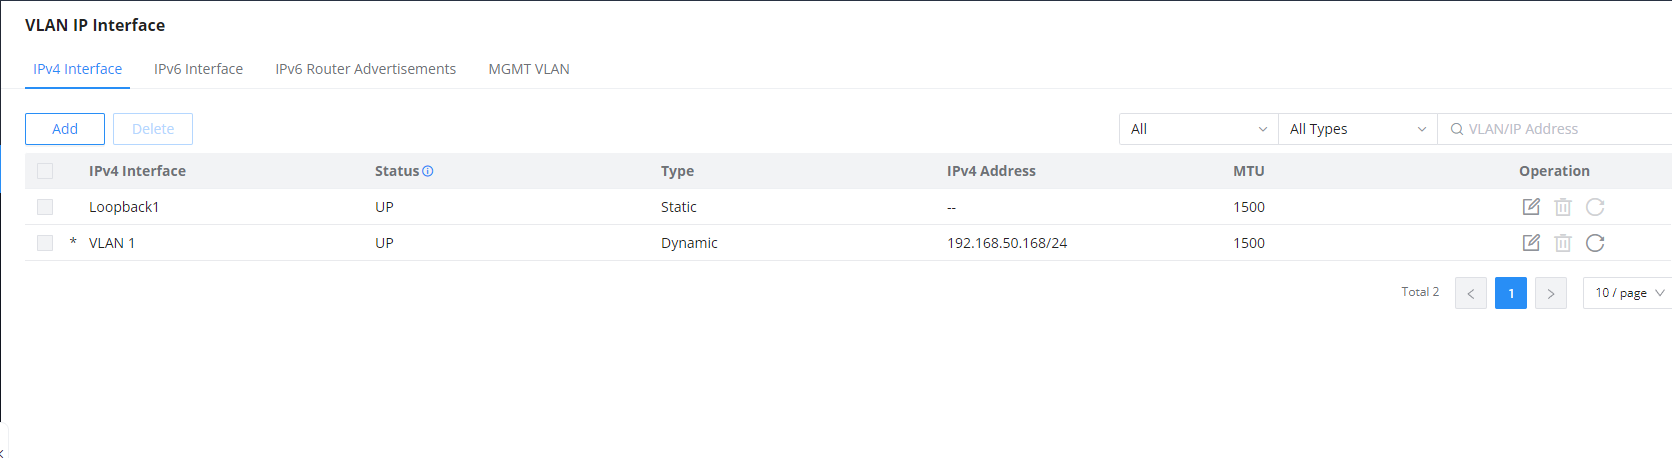Open the All filter dropdown

(x=1198, y=129)
